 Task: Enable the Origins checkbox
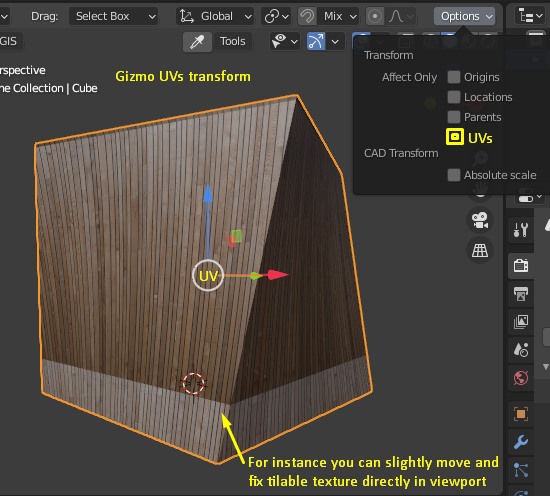coord(454,77)
